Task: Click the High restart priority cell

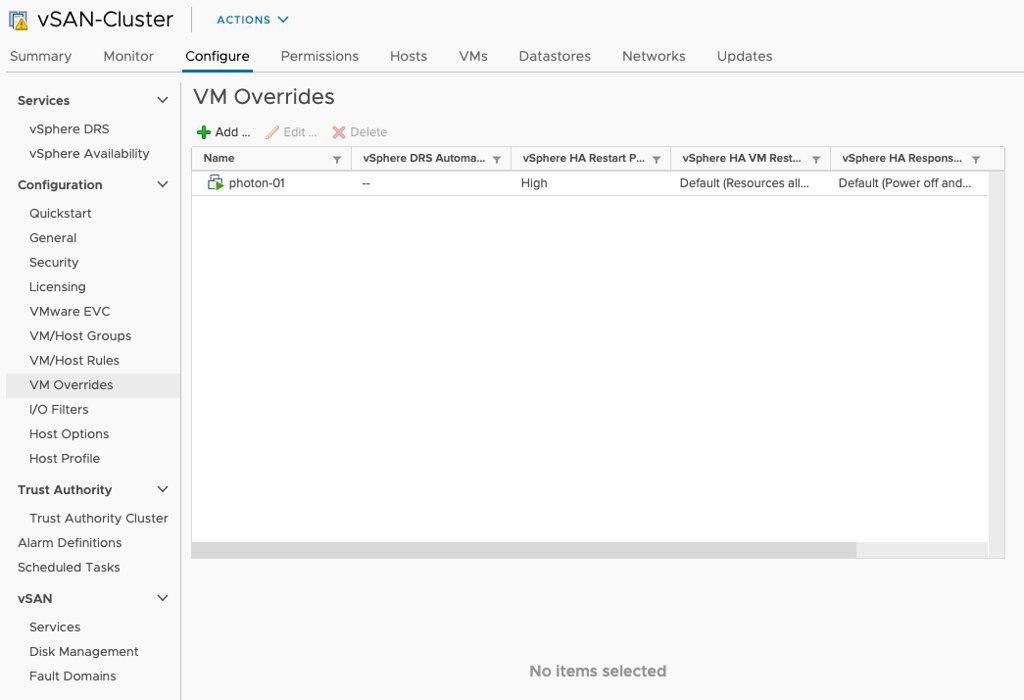Action: coord(534,183)
